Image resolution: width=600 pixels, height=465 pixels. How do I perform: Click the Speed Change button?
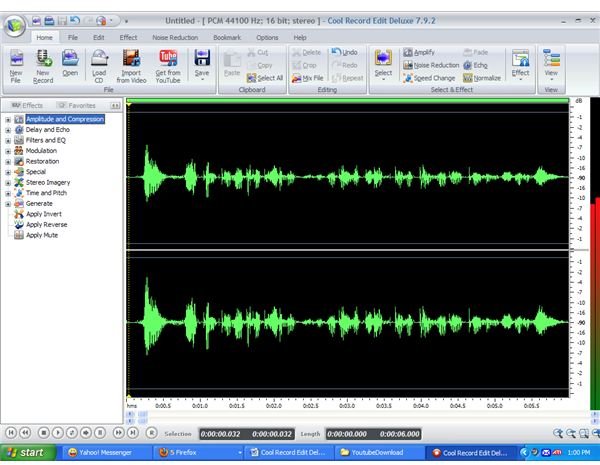(429, 78)
